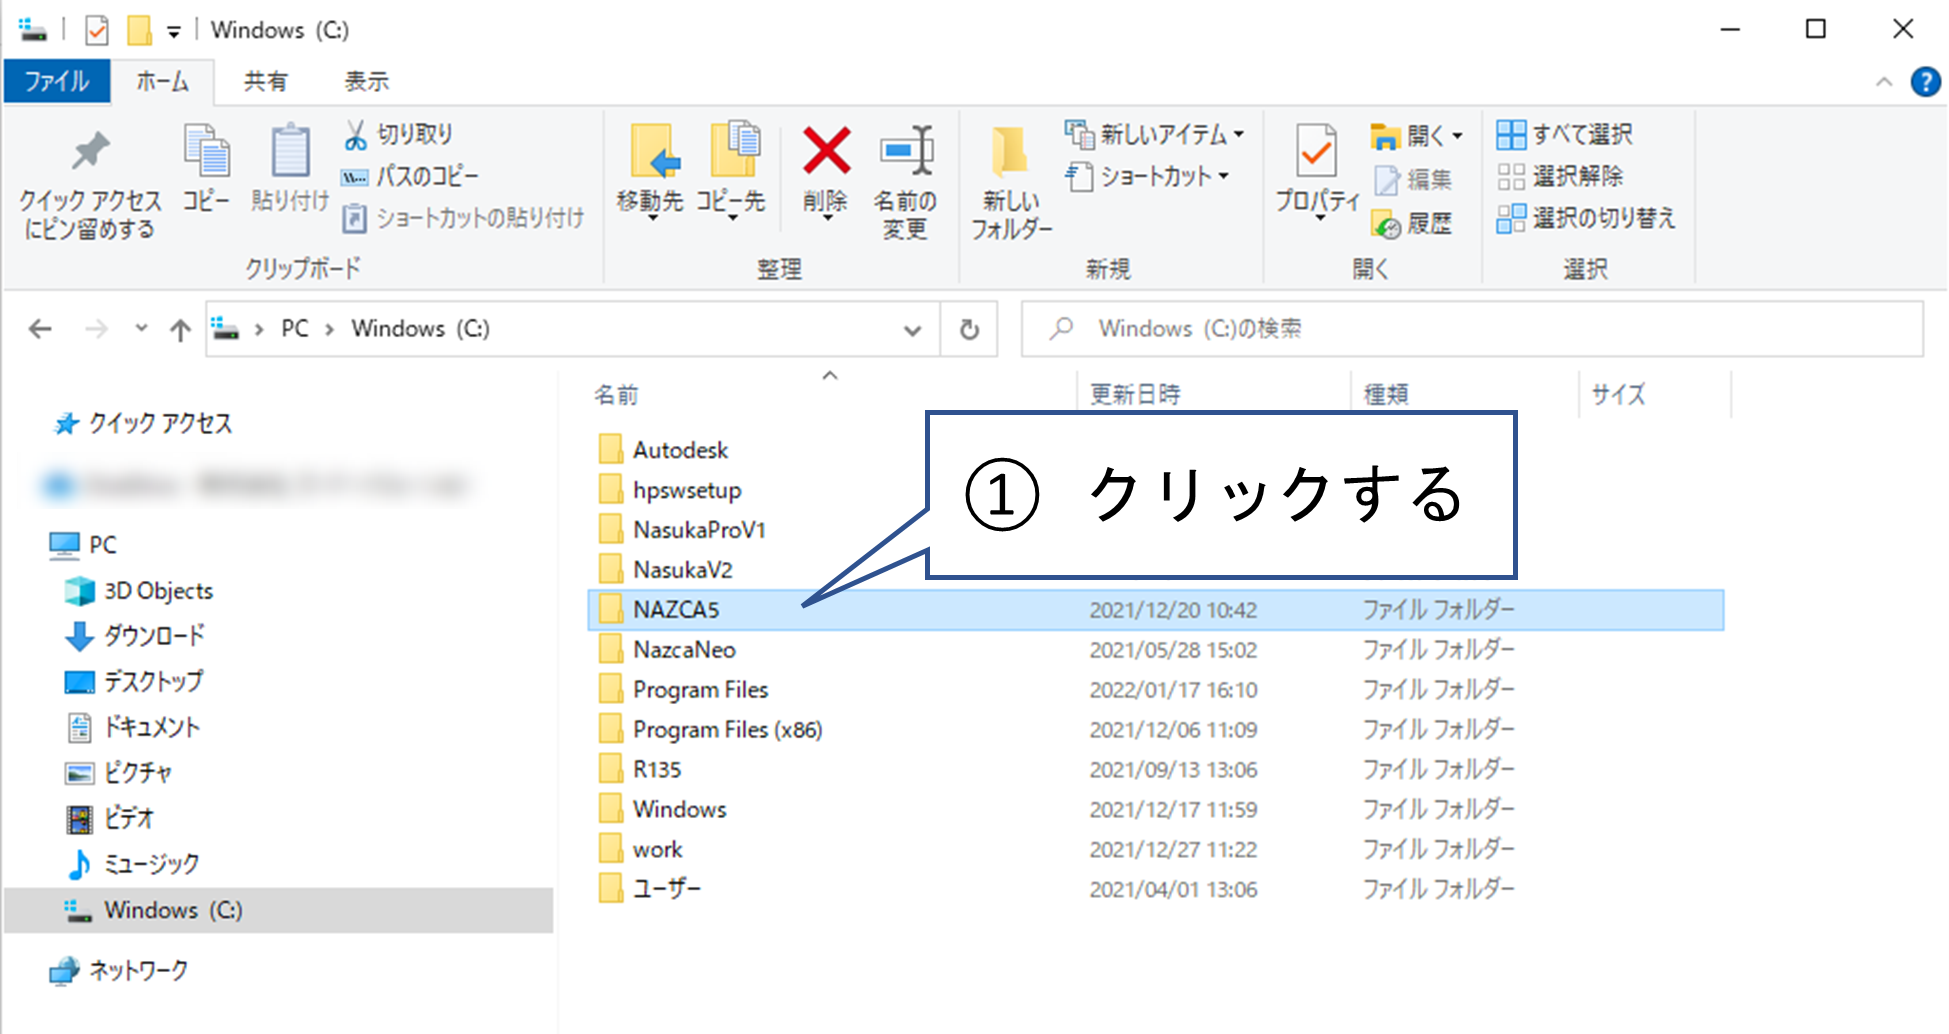Click PC in the address breadcrumb
Screen dimensions: 1949x1034
click(294, 329)
